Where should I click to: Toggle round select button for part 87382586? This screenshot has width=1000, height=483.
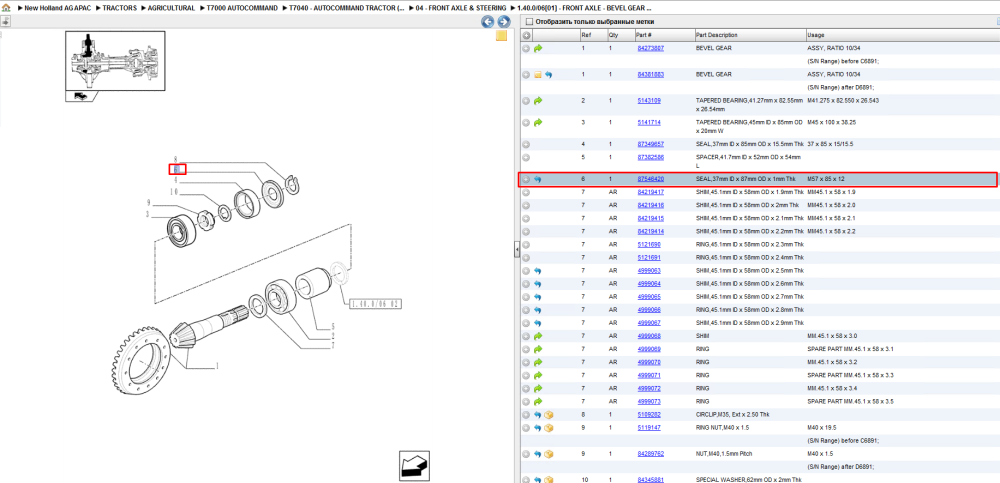526,157
